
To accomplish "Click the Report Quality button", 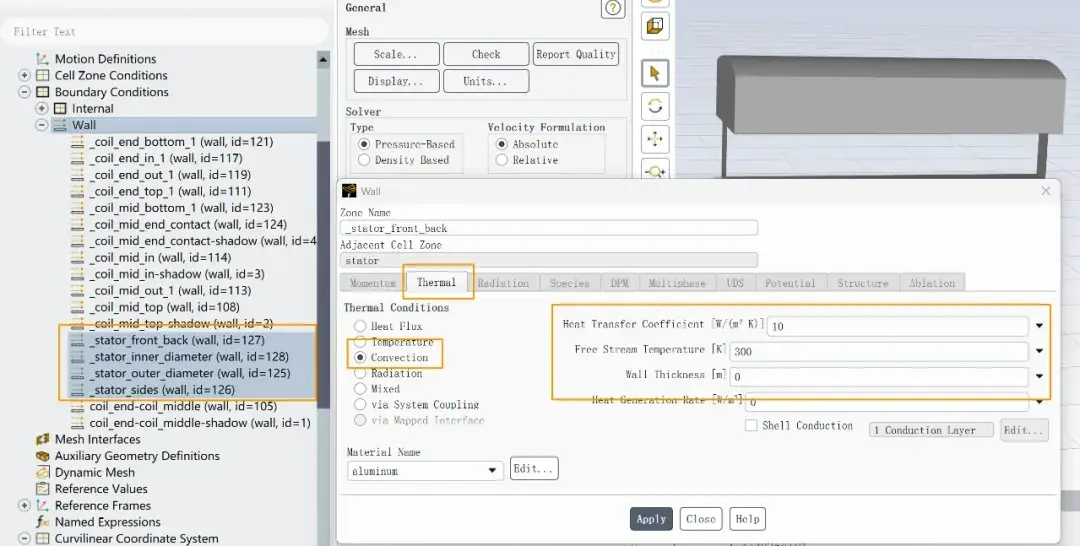I will tap(576, 54).
